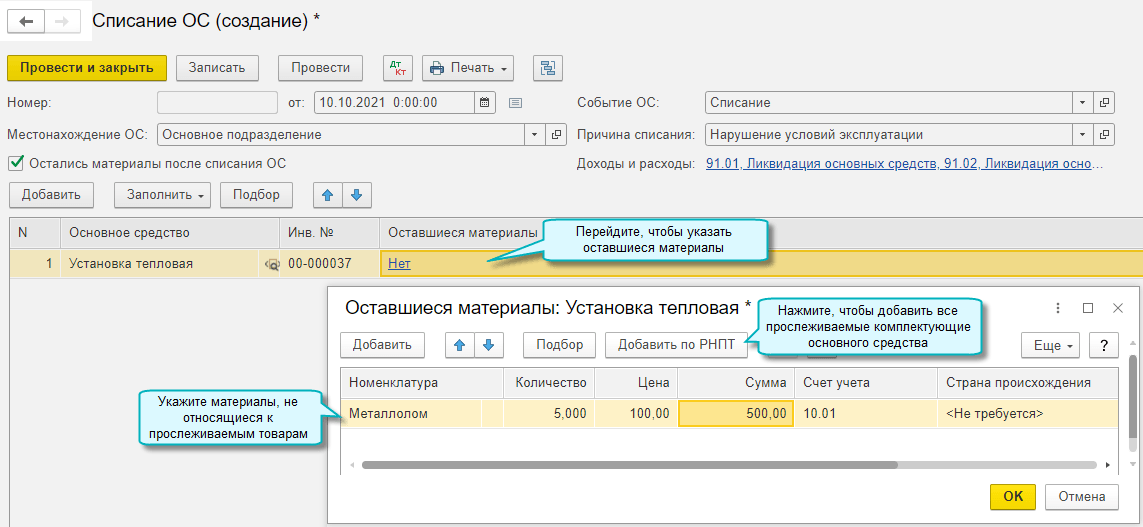This screenshot has height=527, width=1143.
Task: Toggle 'Остались материалы после списания ОС' checkbox
Action: (15, 163)
